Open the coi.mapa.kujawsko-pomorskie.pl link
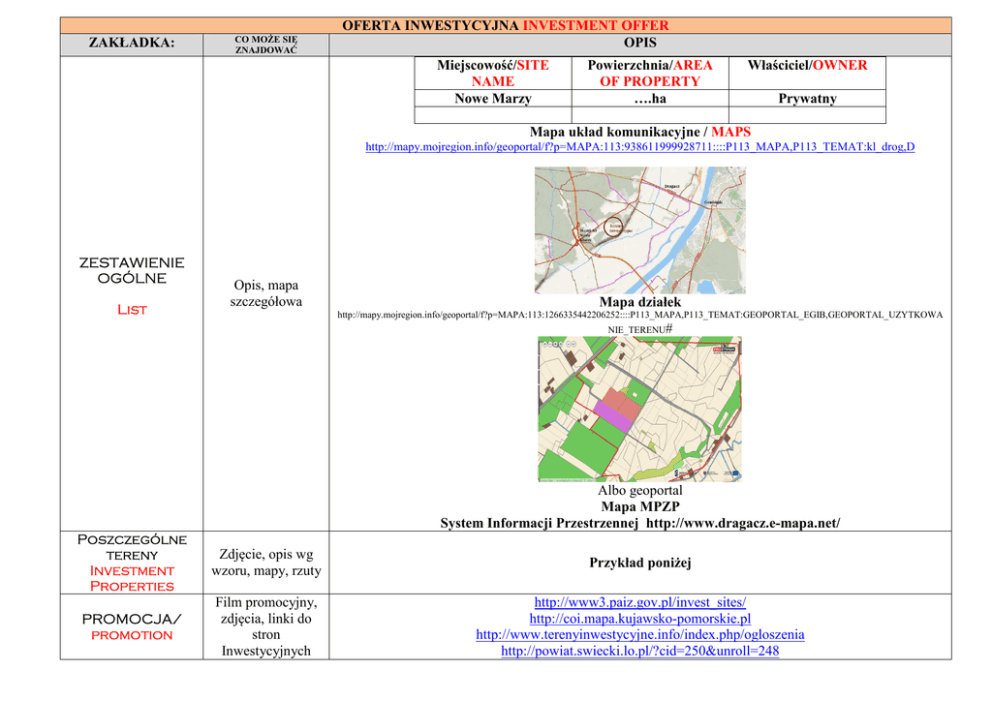The image size is (992, 701). (x=640, y=619)
